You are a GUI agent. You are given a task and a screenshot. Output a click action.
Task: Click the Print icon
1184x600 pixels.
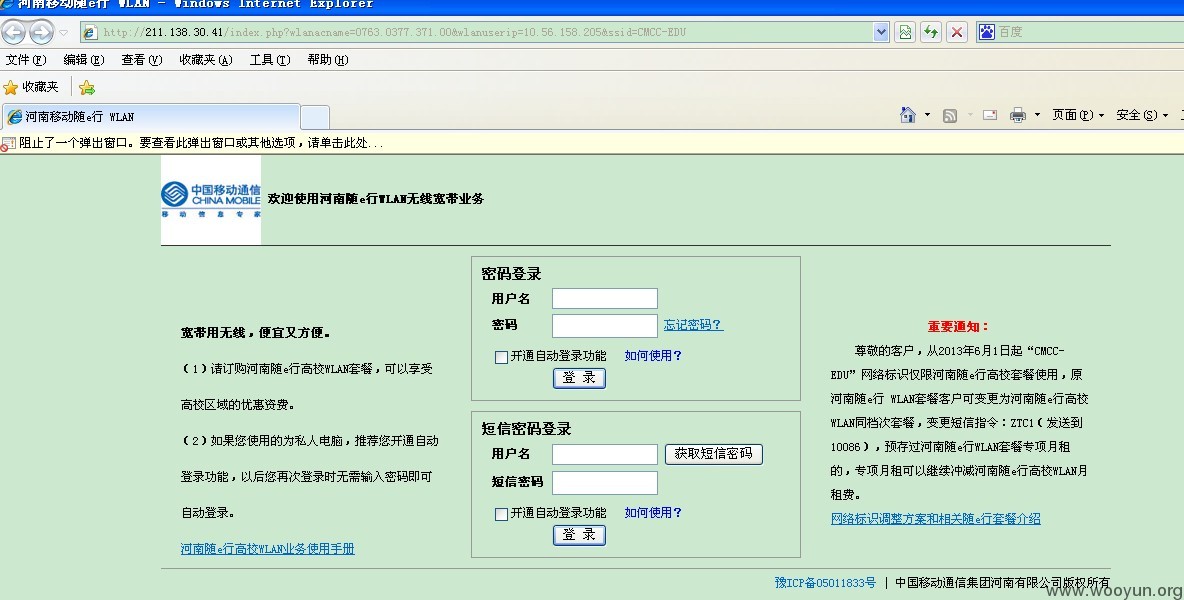pos(1018,115)
